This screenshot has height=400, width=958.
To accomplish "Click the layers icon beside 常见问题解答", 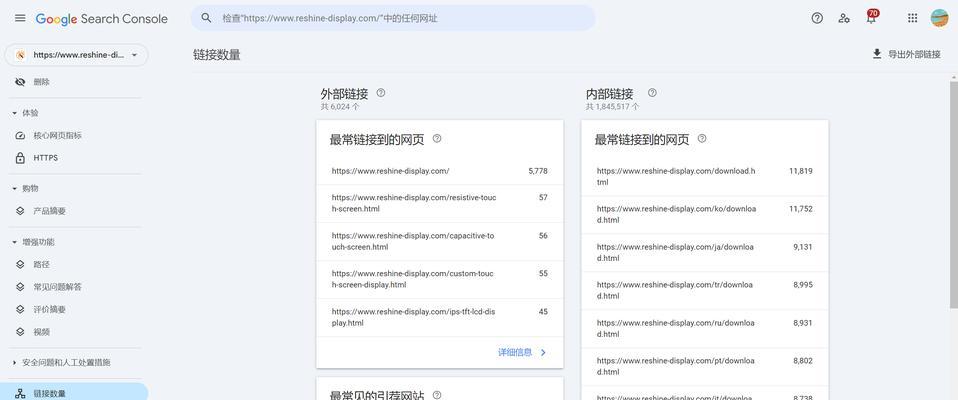I will (x=20, y=287).
